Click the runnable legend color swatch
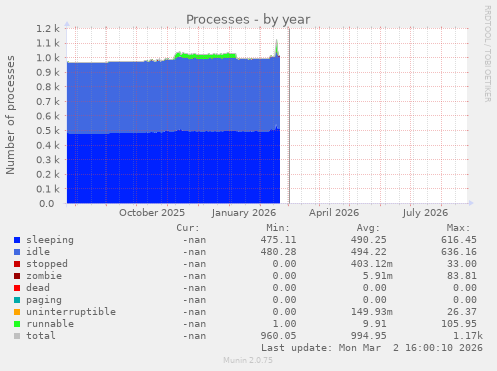 click(x=17, y=324)
